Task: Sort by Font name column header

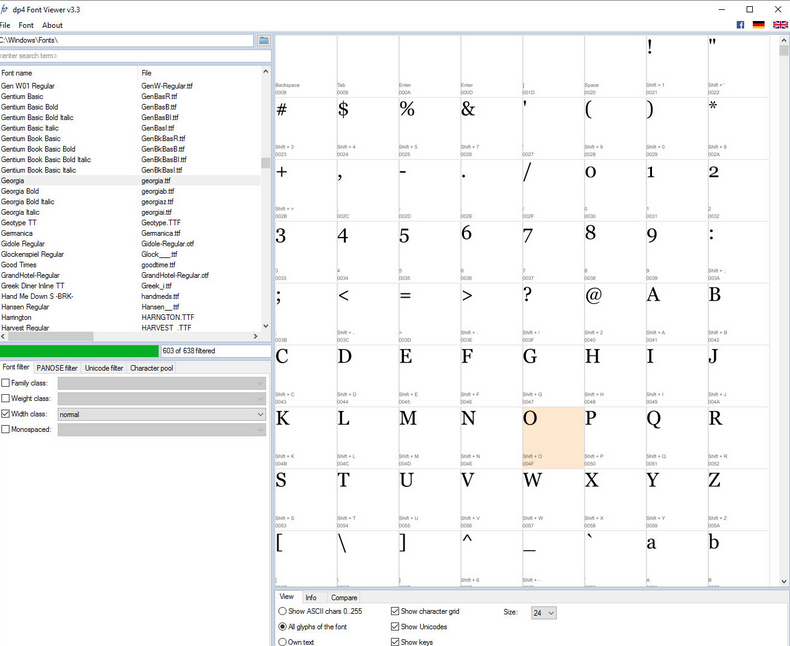Action: coord(69,73)
